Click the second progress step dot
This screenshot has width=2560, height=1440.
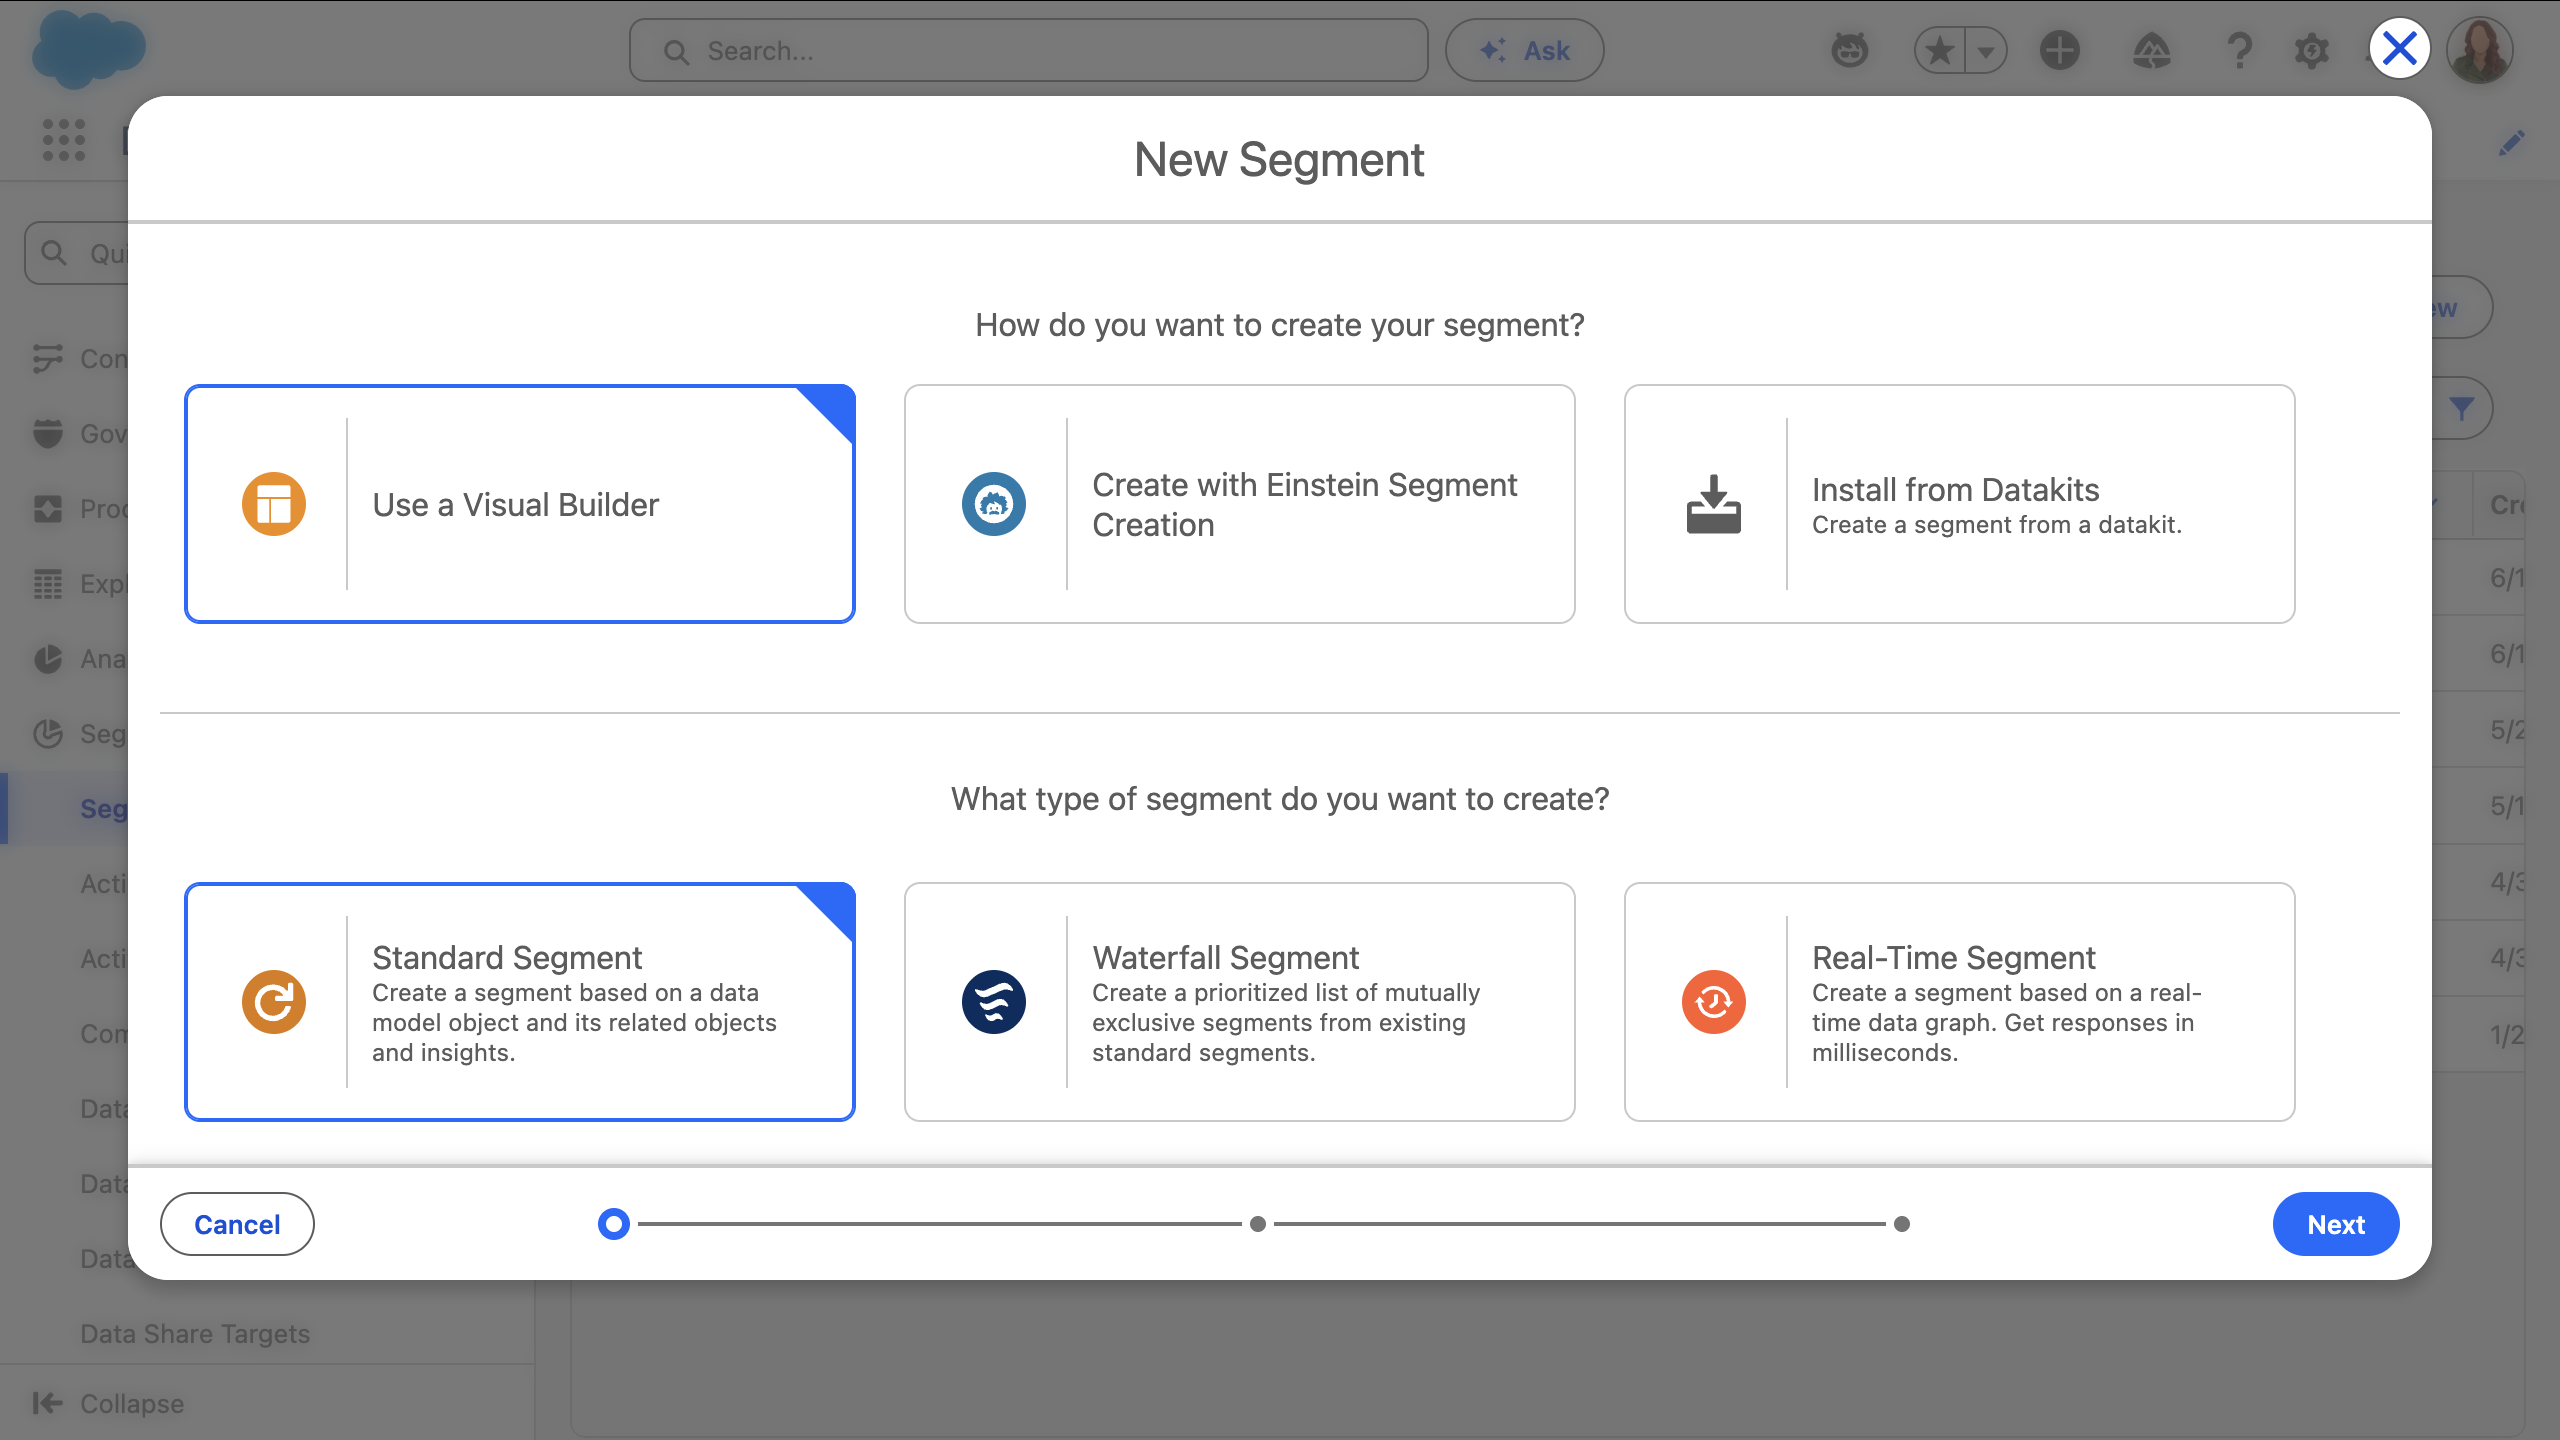(1258, 1224)
